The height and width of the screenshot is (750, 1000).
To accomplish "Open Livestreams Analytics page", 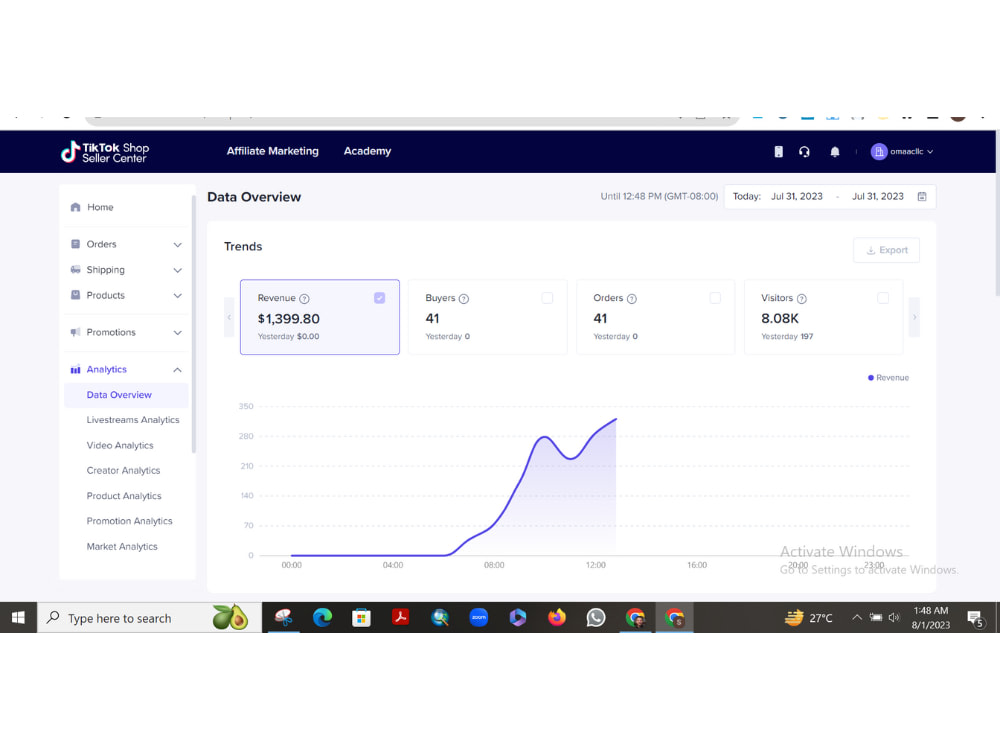I will coord(133,420).
